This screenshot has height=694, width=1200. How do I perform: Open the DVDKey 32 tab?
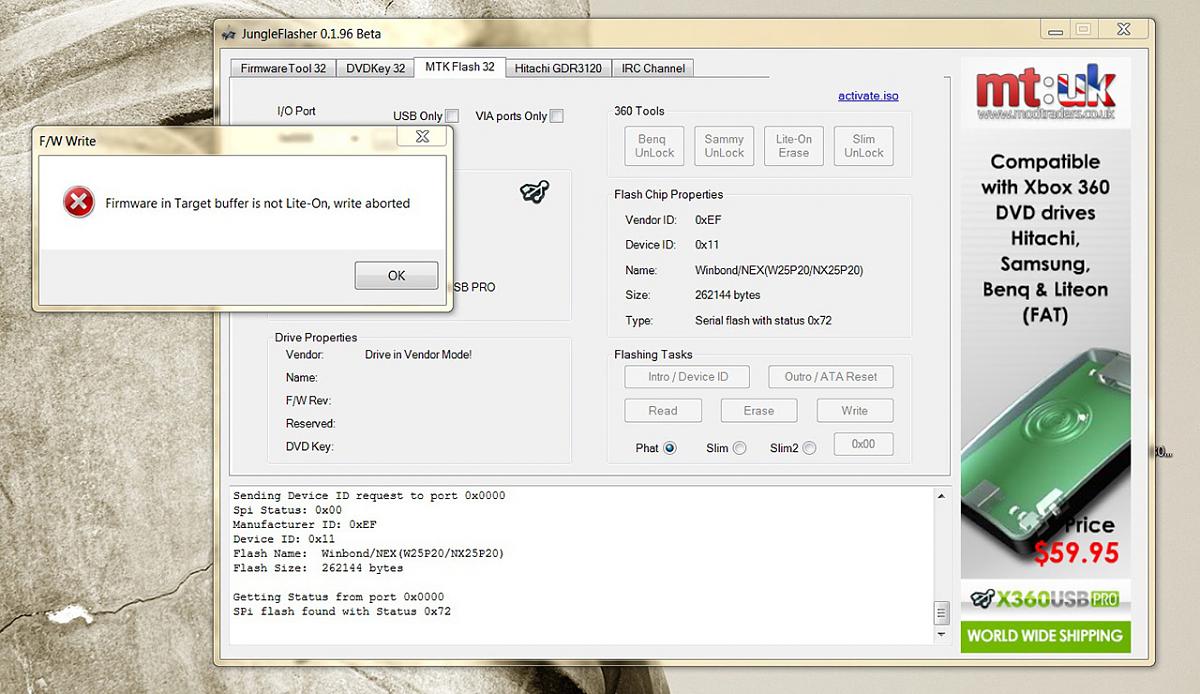tap(375, 68)
